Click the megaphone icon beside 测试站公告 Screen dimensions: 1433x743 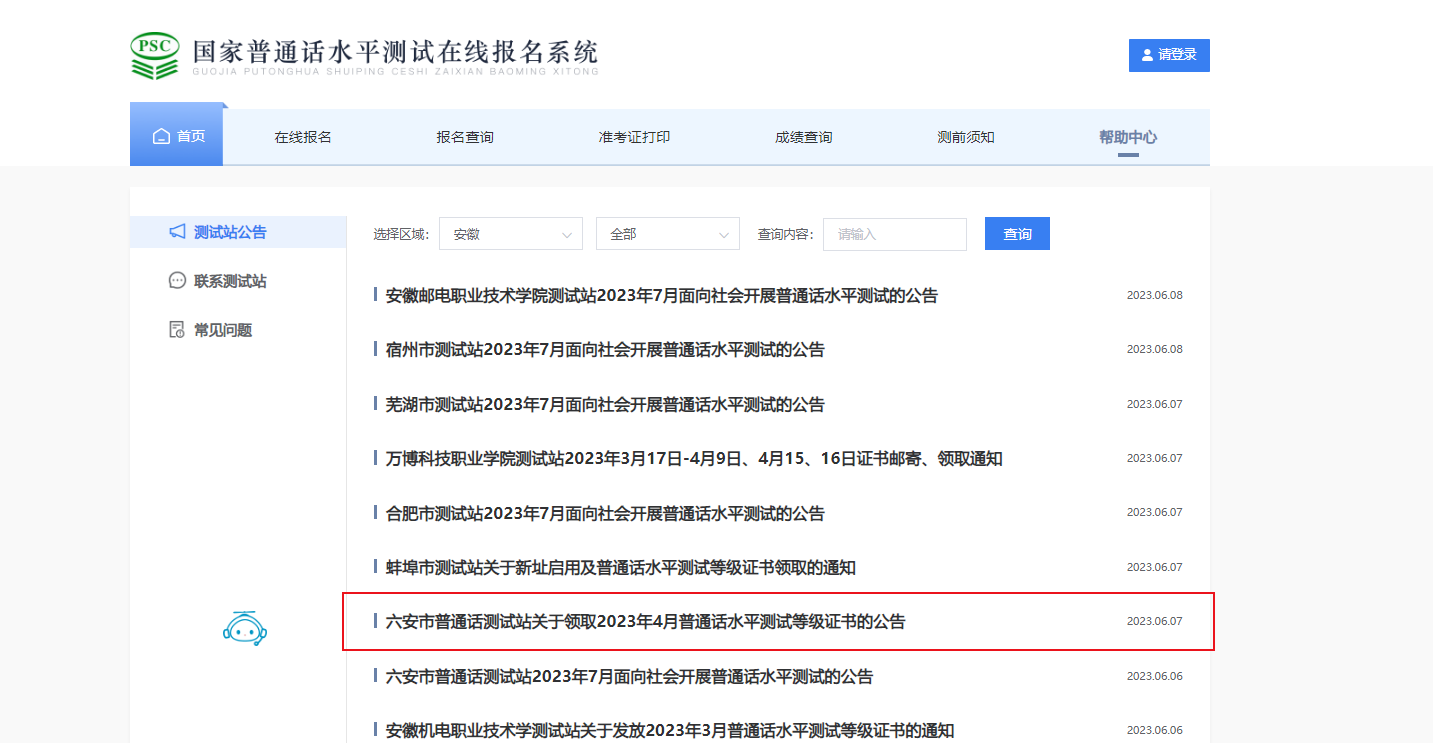tap(177, 232)
